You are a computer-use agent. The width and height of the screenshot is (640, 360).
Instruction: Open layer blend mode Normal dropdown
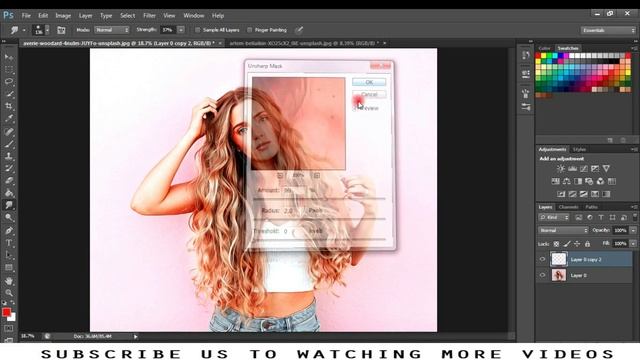click(x=563, y=231)
